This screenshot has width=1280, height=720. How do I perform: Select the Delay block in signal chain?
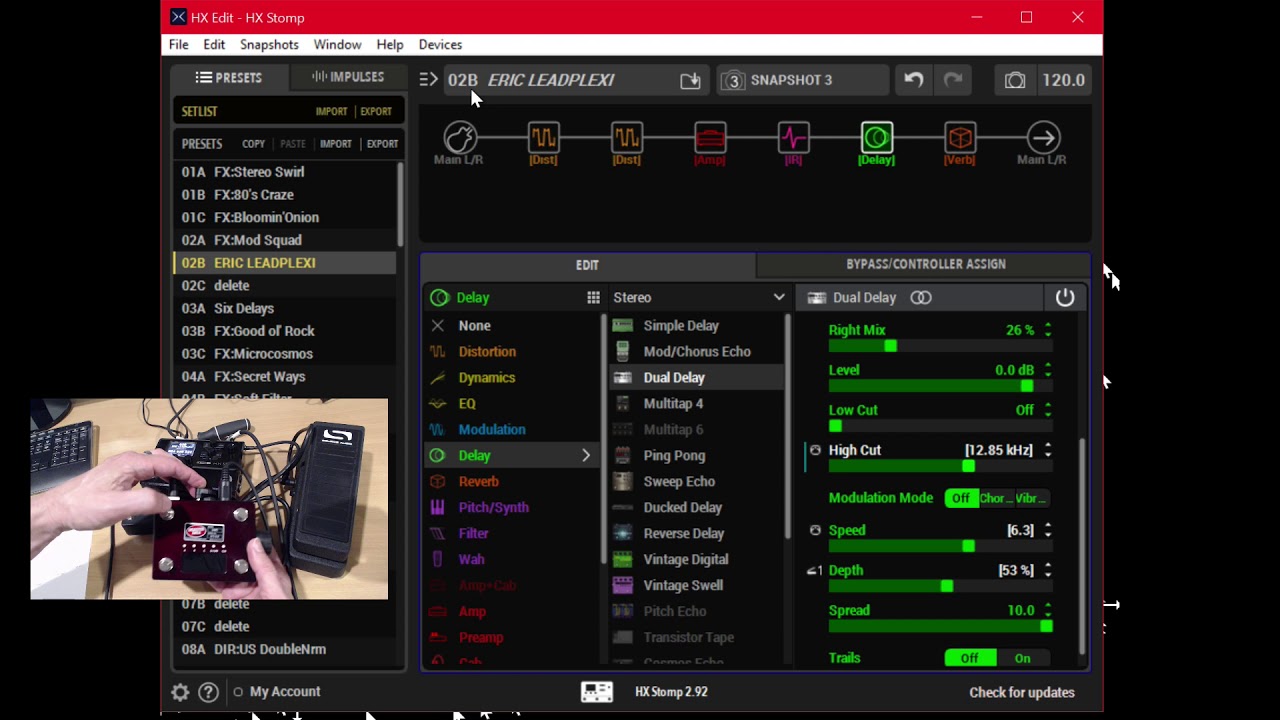click(x=877, y=137)
